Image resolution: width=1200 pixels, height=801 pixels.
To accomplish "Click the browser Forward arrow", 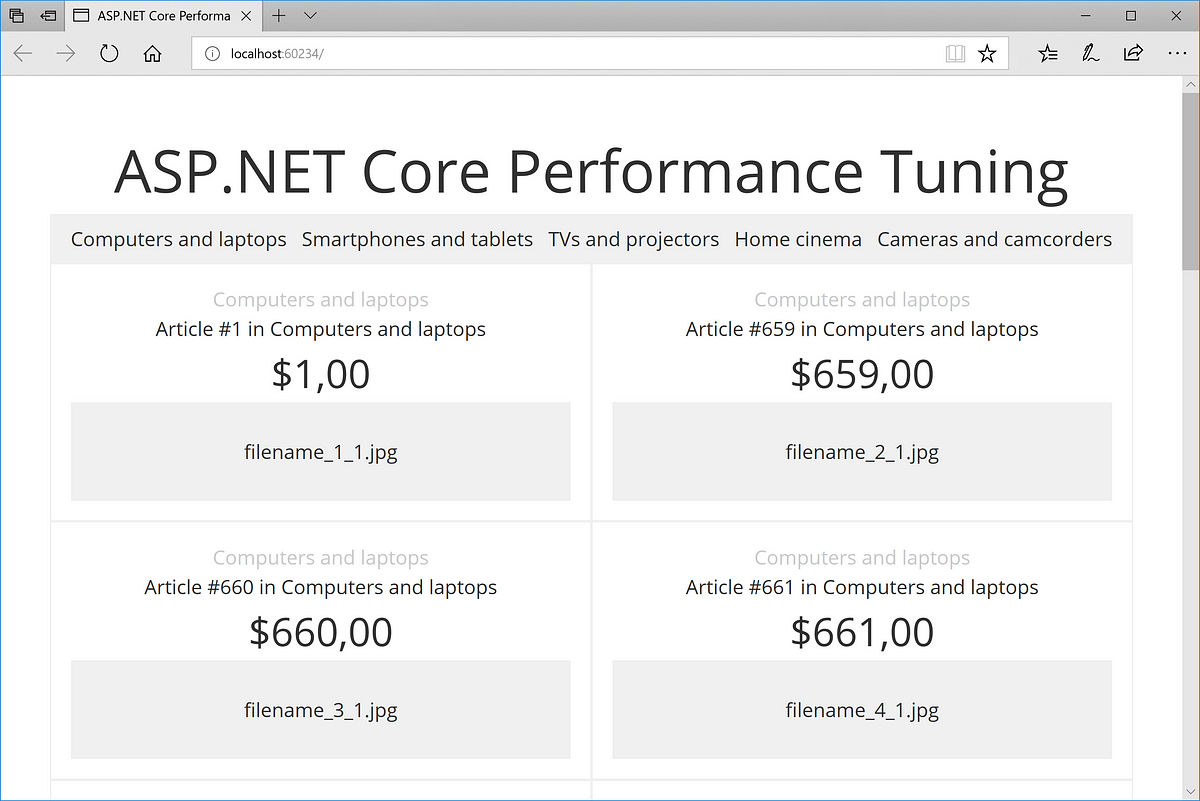I will coord(66,54).
